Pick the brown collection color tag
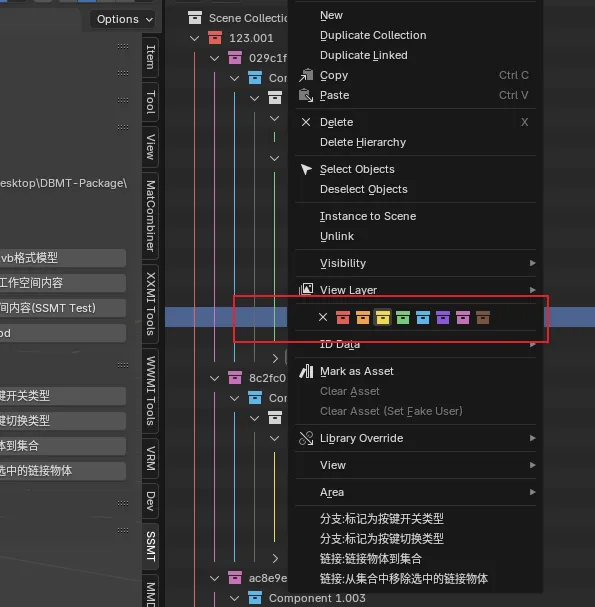This screenshot has width=595, height=607. click(x=483, y=317)
